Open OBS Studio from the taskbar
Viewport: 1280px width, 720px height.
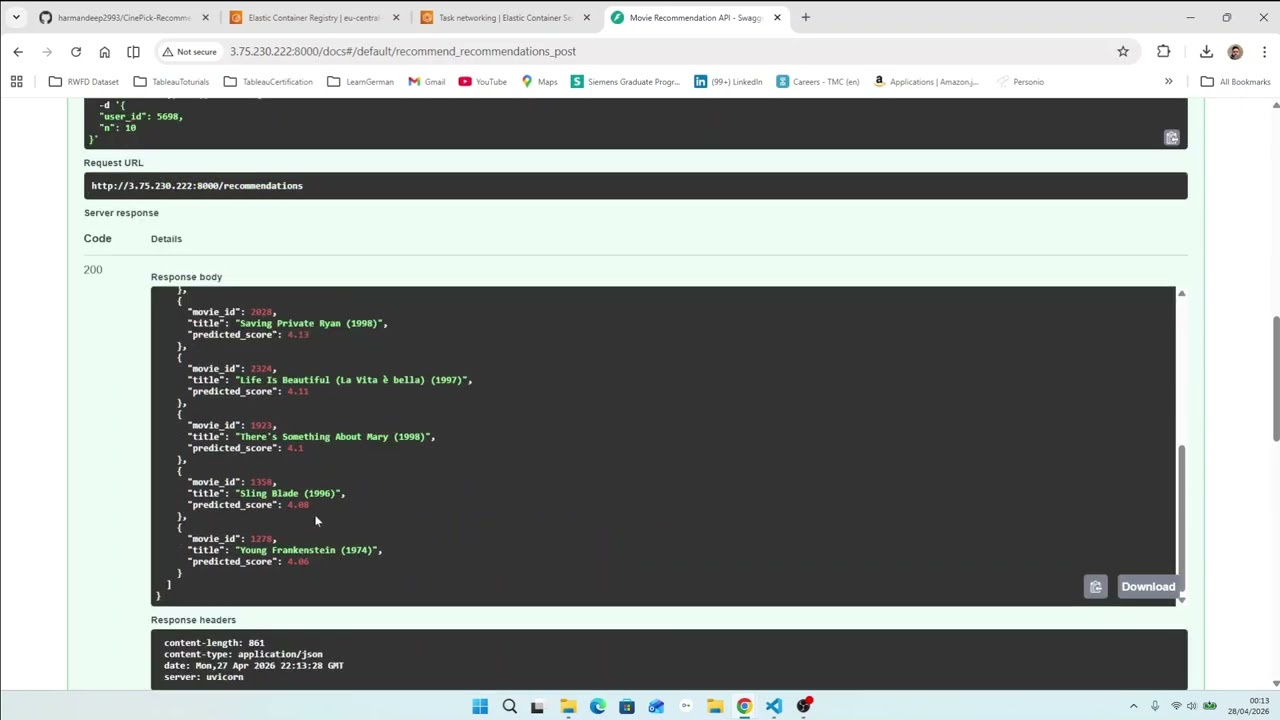[x=803, y=706]
